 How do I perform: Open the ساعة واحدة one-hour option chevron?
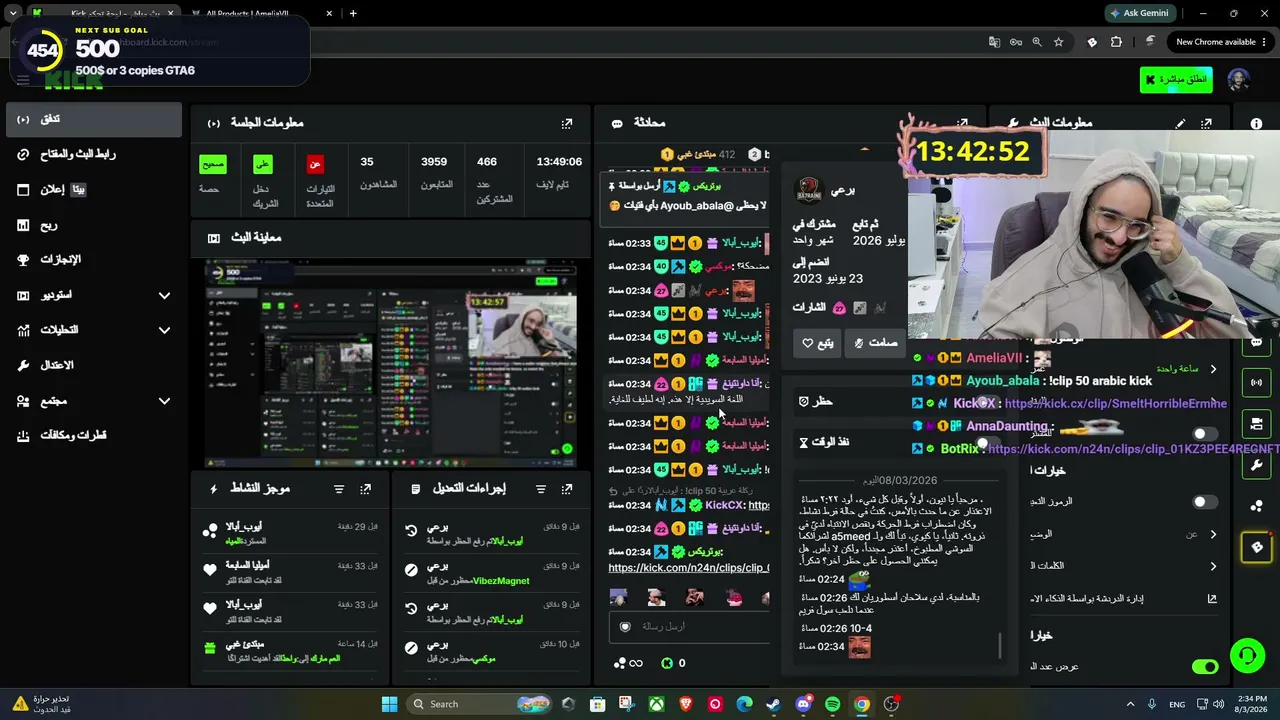[x=1213, y=369]
